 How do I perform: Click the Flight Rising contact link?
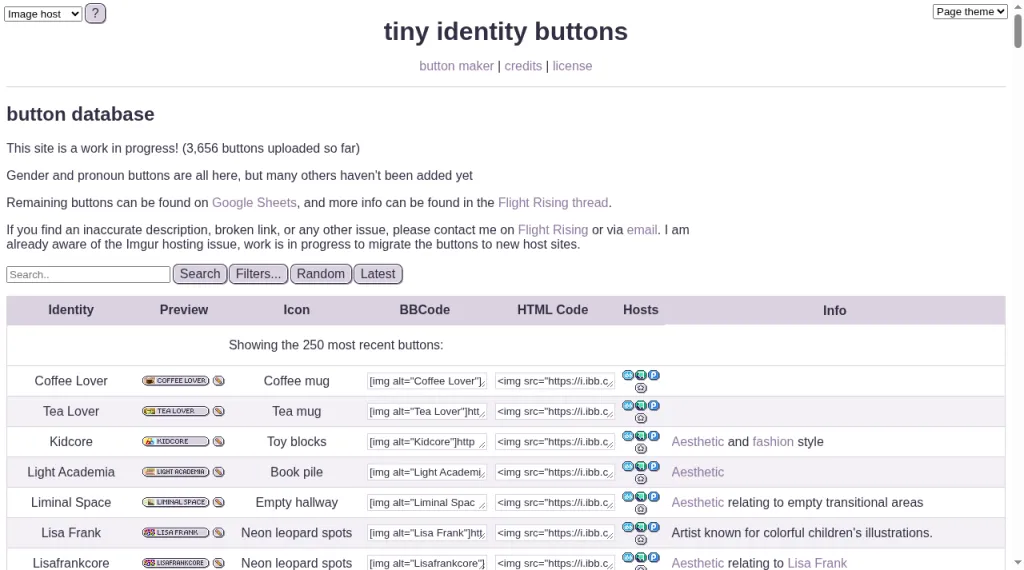pyautogui.click(x=552, y=230)
